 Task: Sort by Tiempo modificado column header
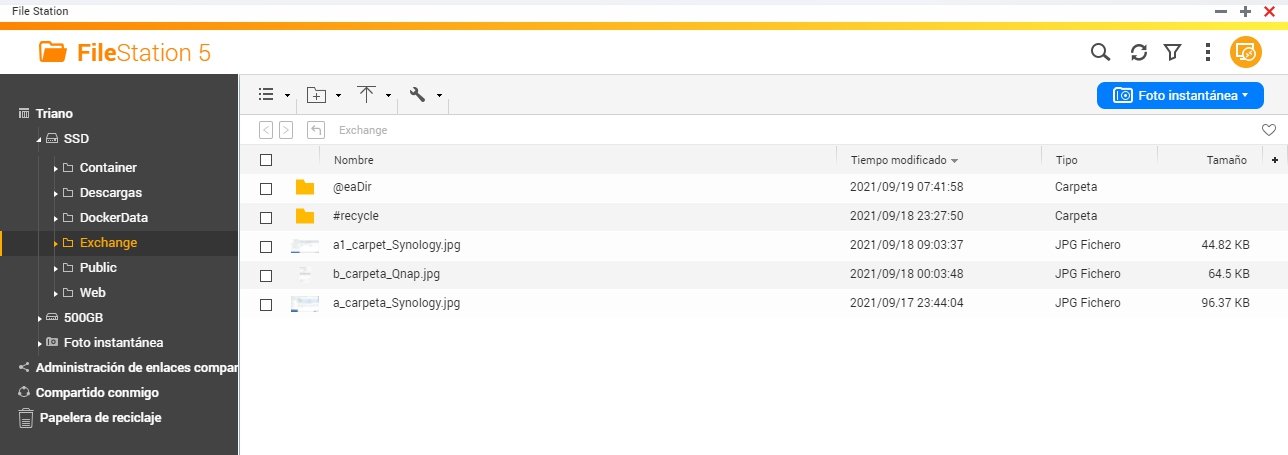click(898, 160)
